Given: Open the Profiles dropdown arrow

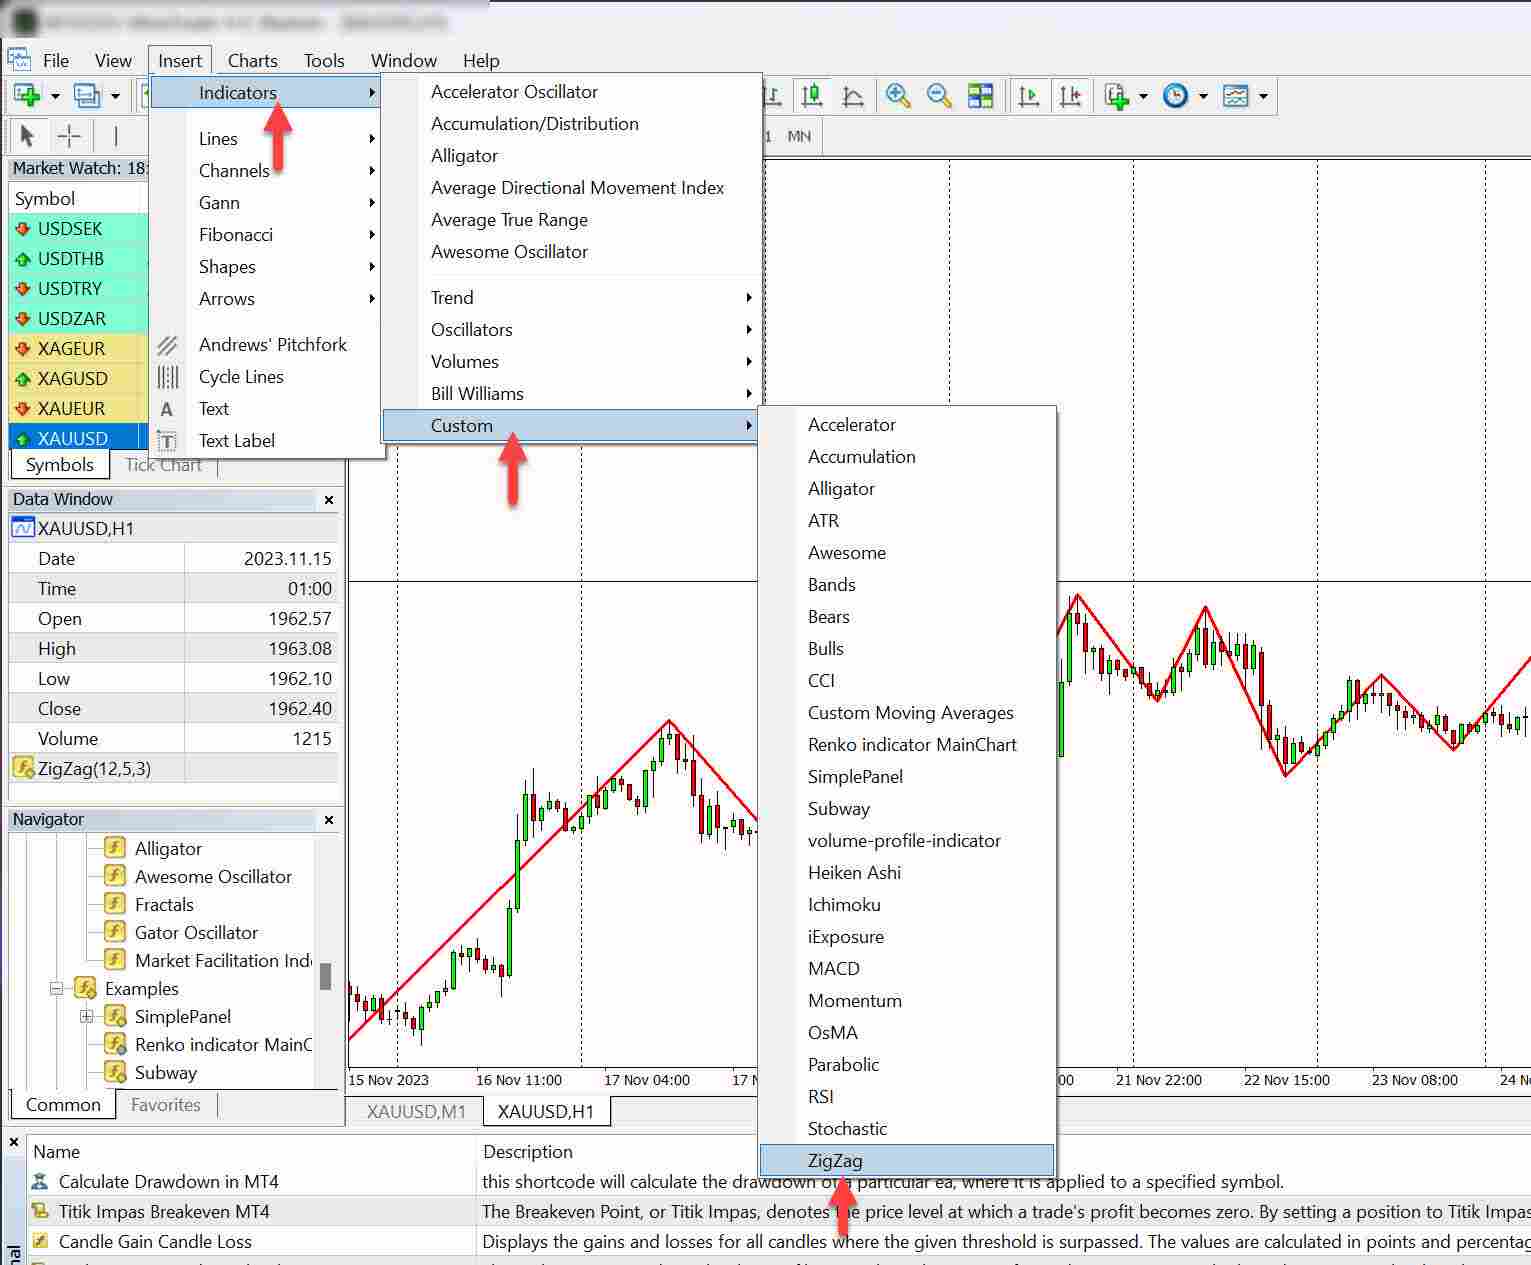Looking at the screenshot, I should [x=115, y=97].
